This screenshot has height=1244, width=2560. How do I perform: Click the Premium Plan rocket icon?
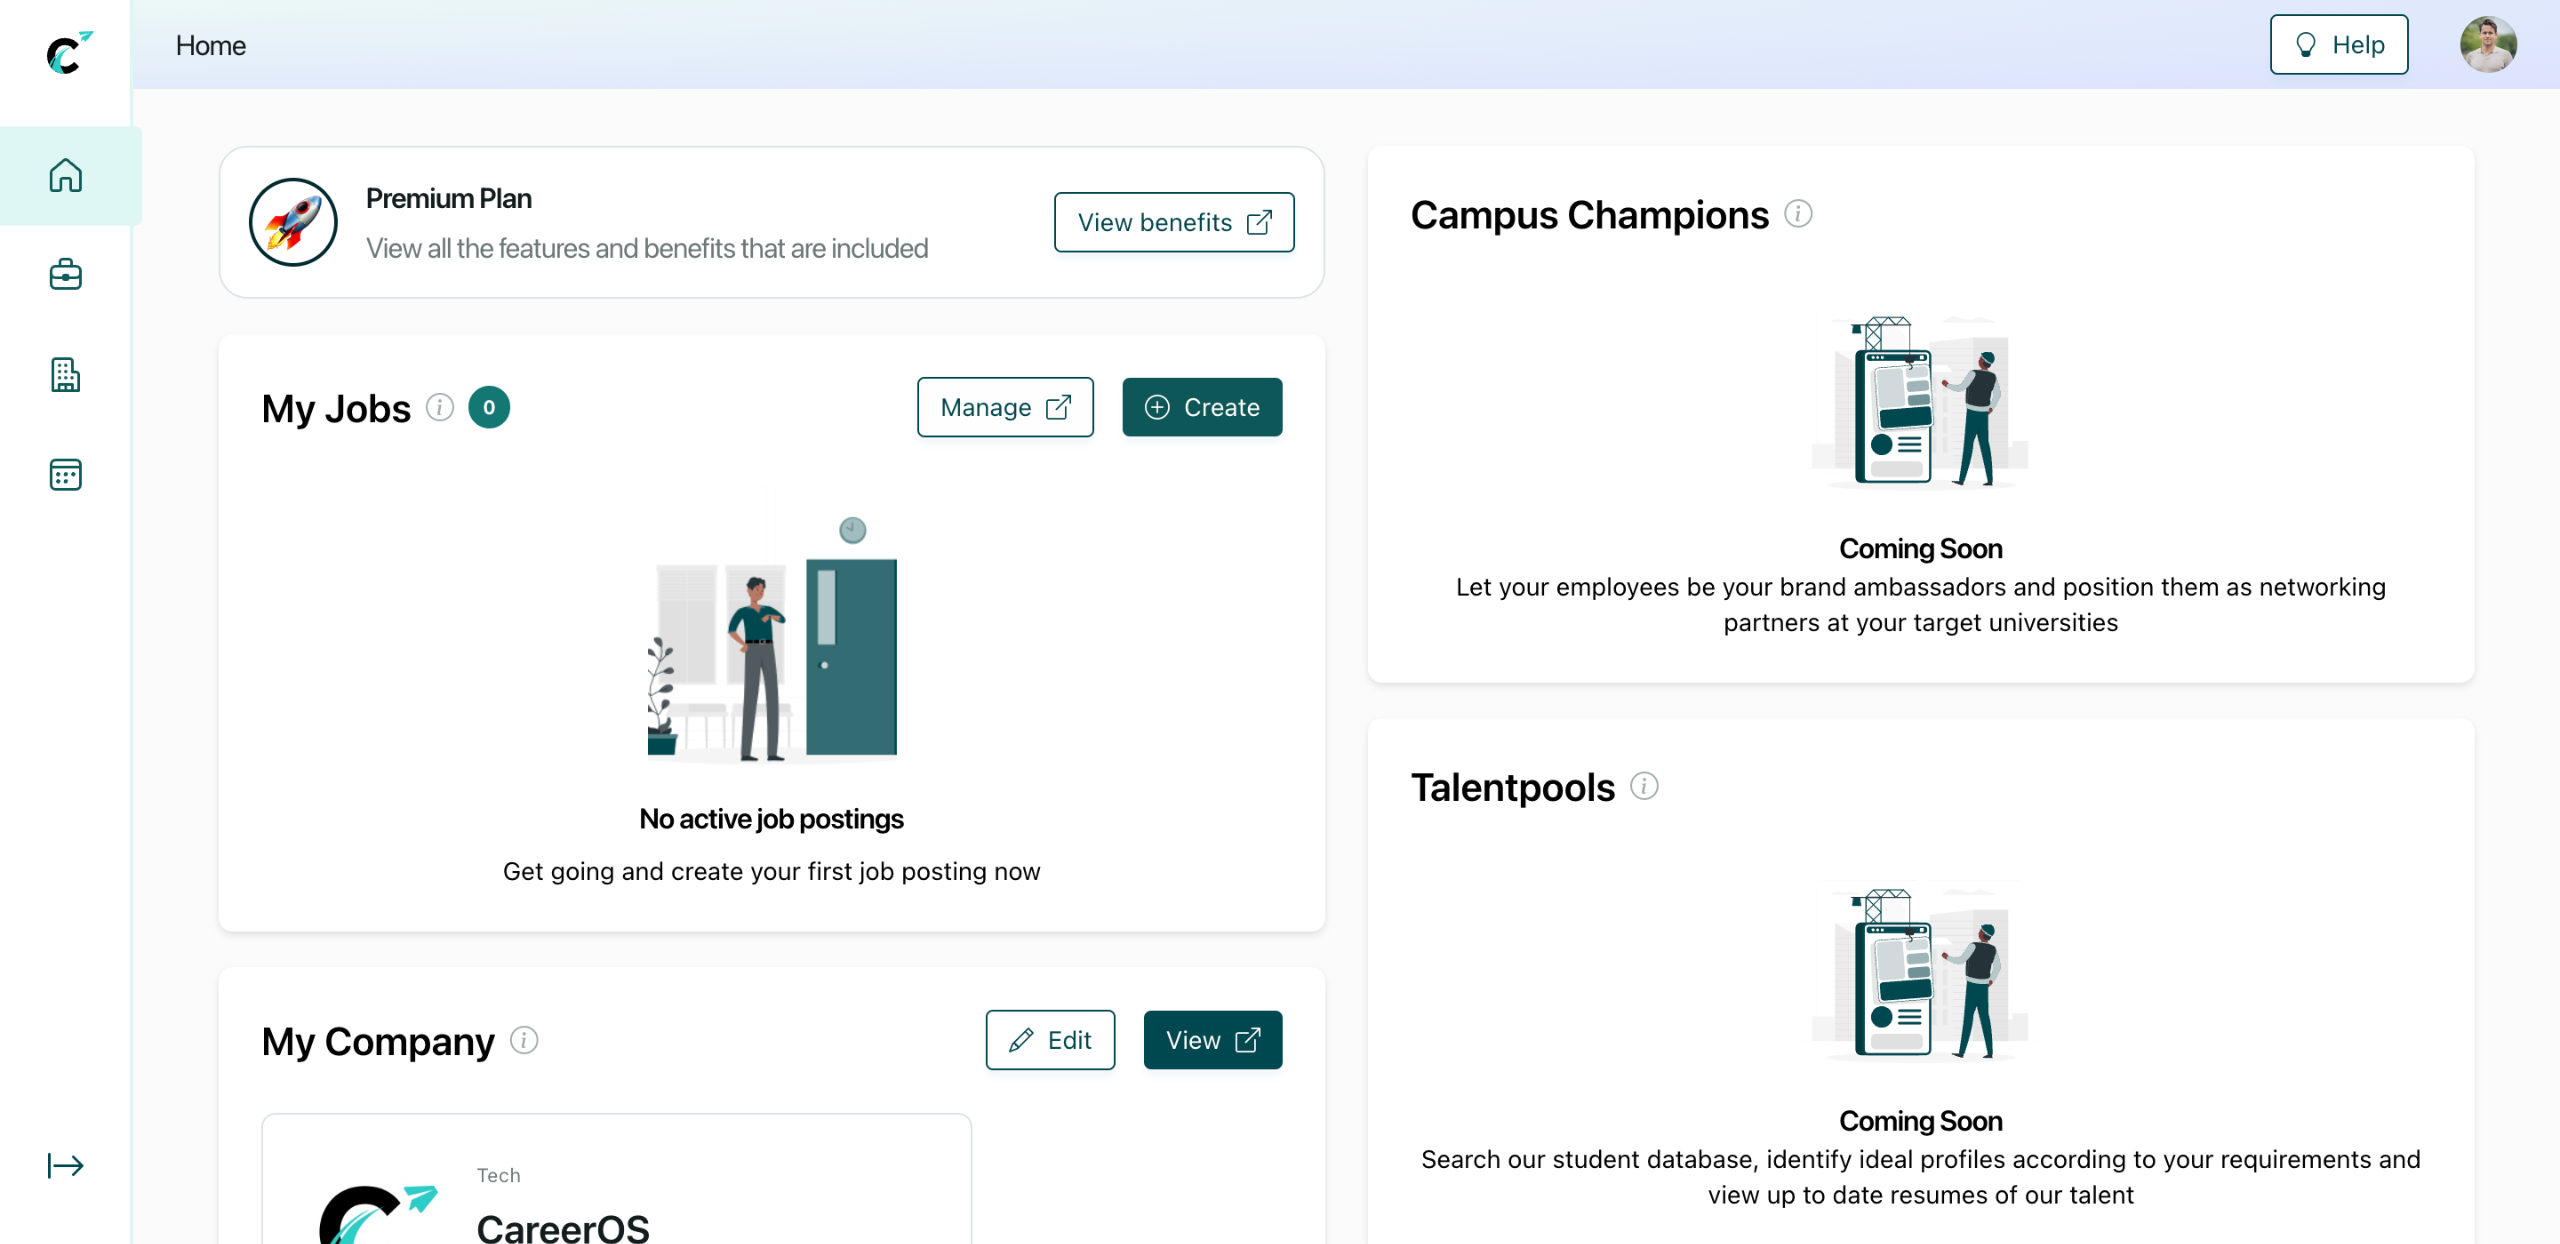(x=293, y=222)
